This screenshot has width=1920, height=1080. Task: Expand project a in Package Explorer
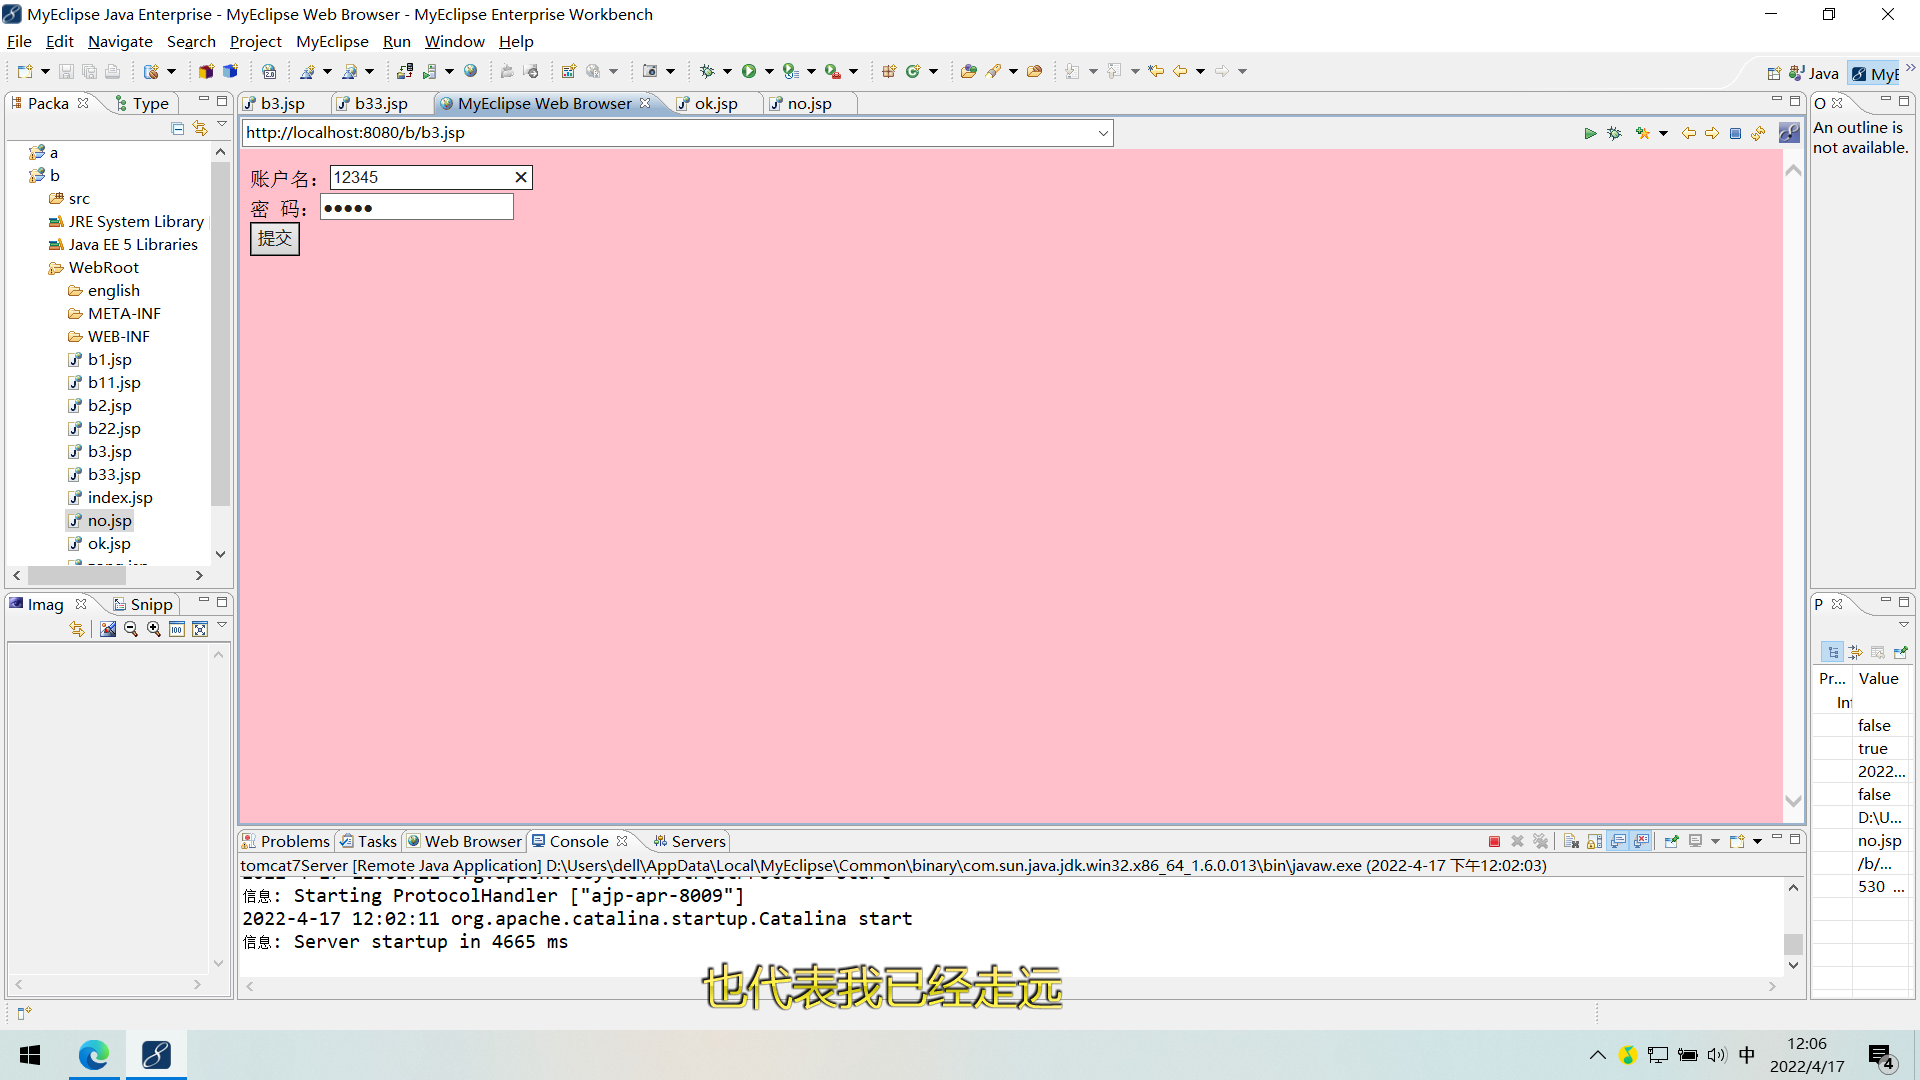click(18, 152)
